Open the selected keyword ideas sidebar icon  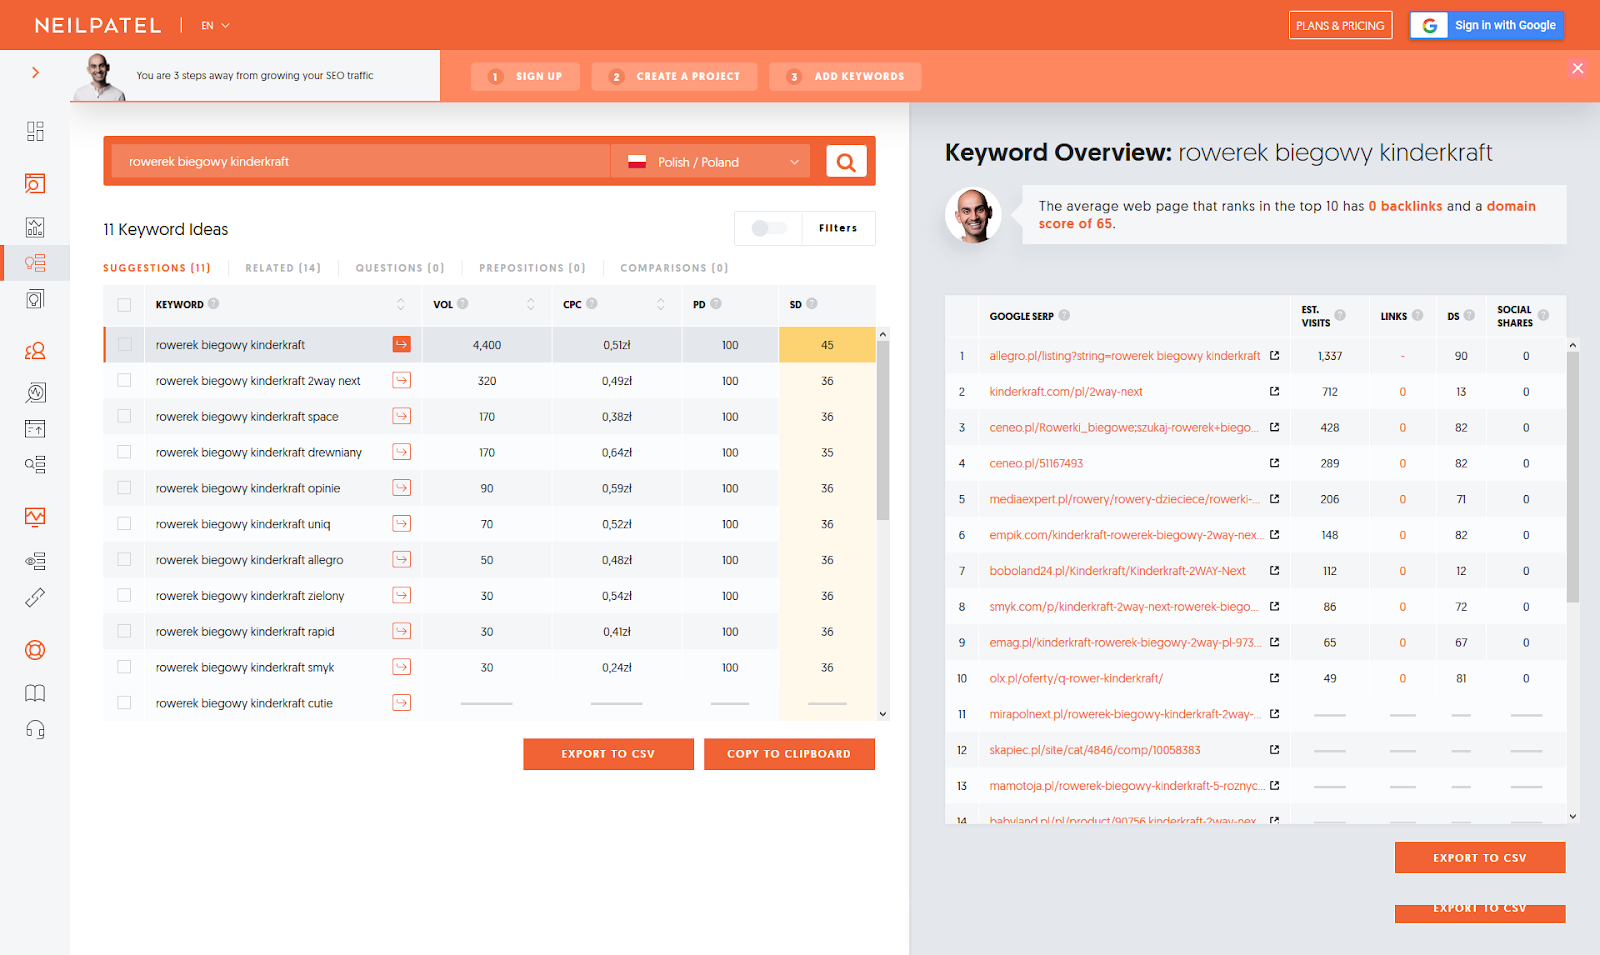click(x=35, y=263)
